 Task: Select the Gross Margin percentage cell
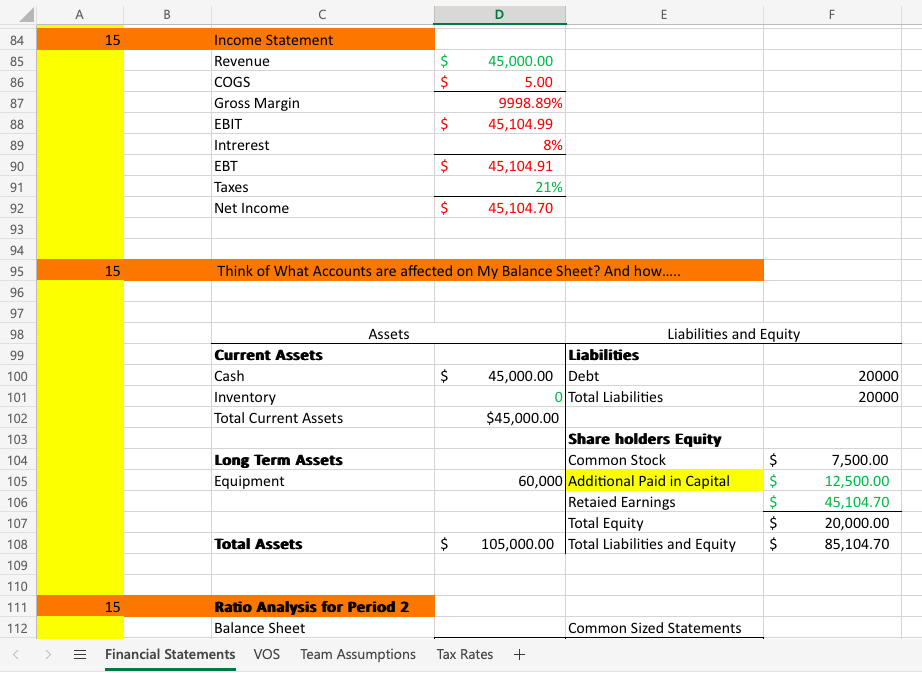click(x=499, y=103)
